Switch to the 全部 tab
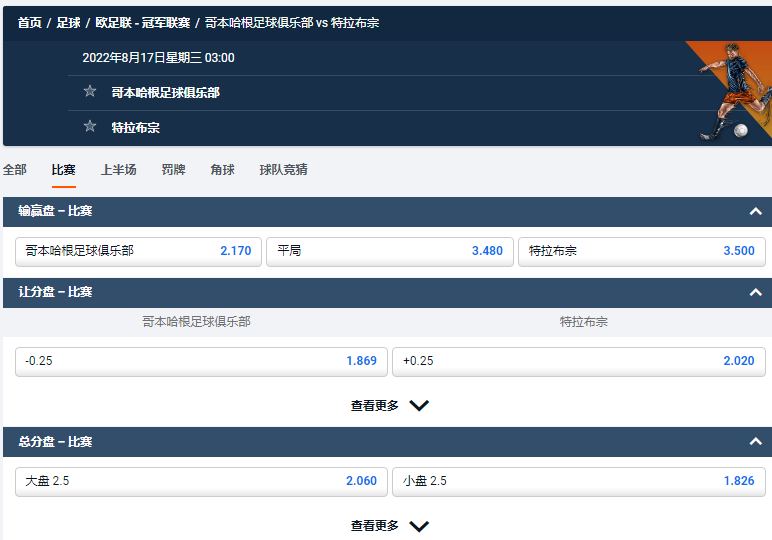Viewport: 772px width, 540px height. [15, 170]
